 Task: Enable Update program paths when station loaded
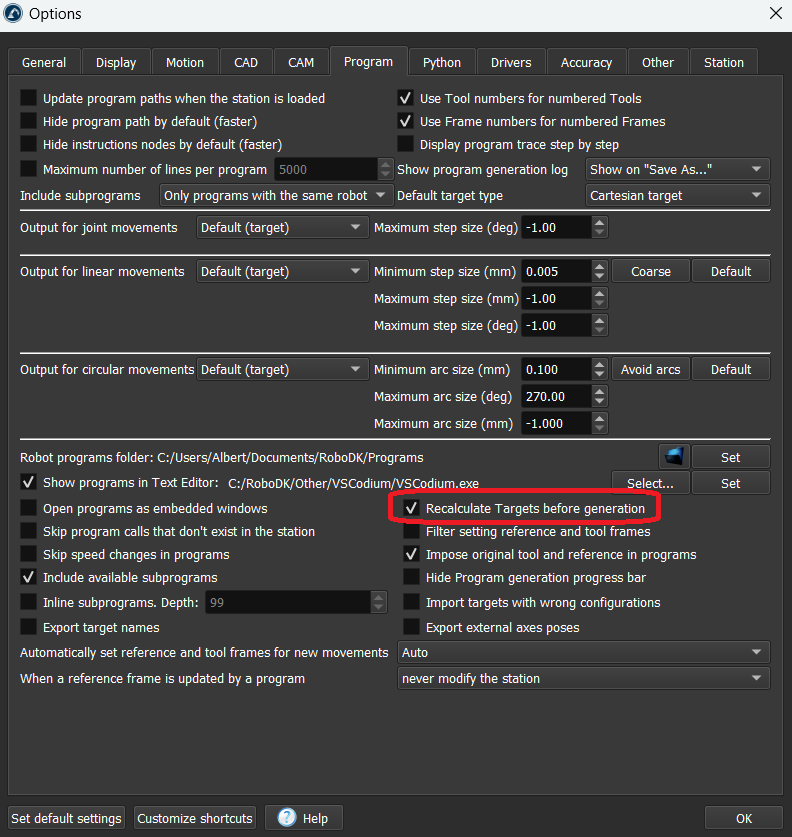28,99
